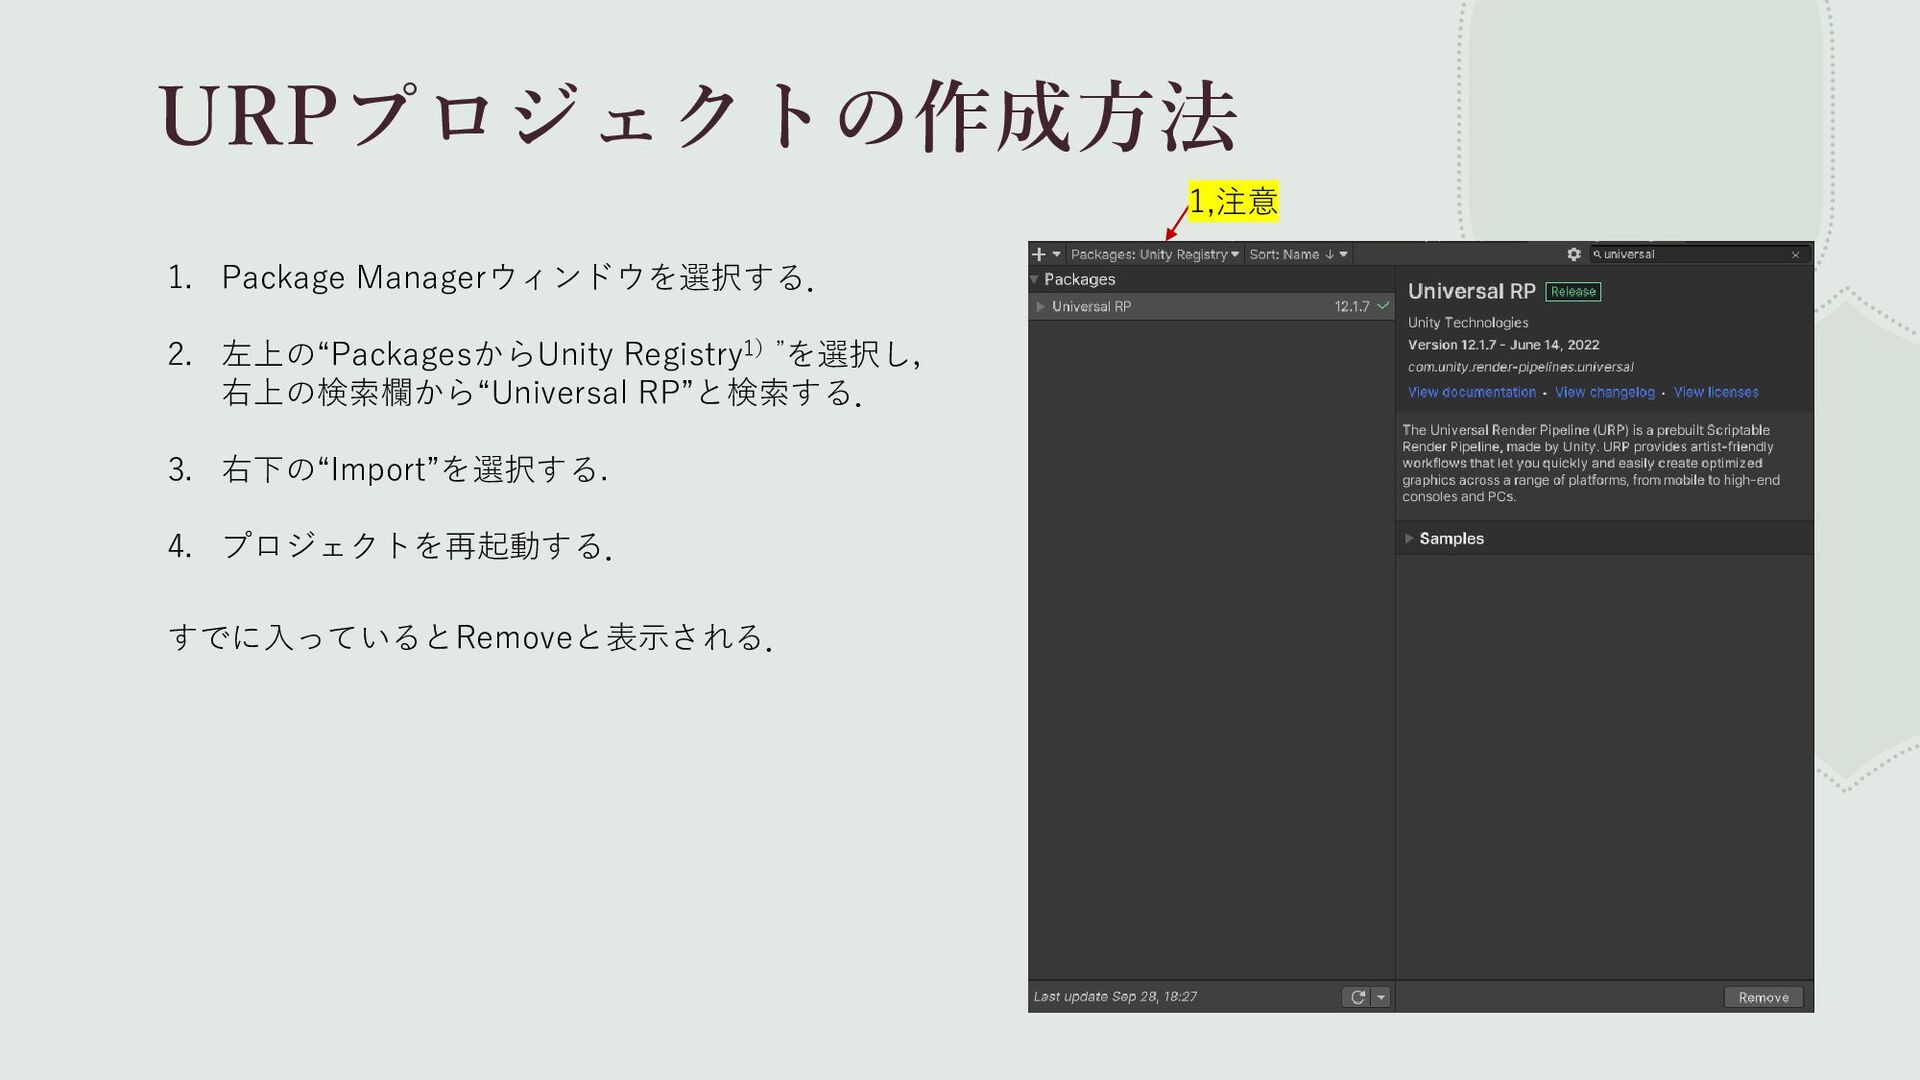This screenshot has width=1920, height=1080.
Task: Open the dropdown beside the refresh button
Action: pyautogui.click(x=1381, y=997)
